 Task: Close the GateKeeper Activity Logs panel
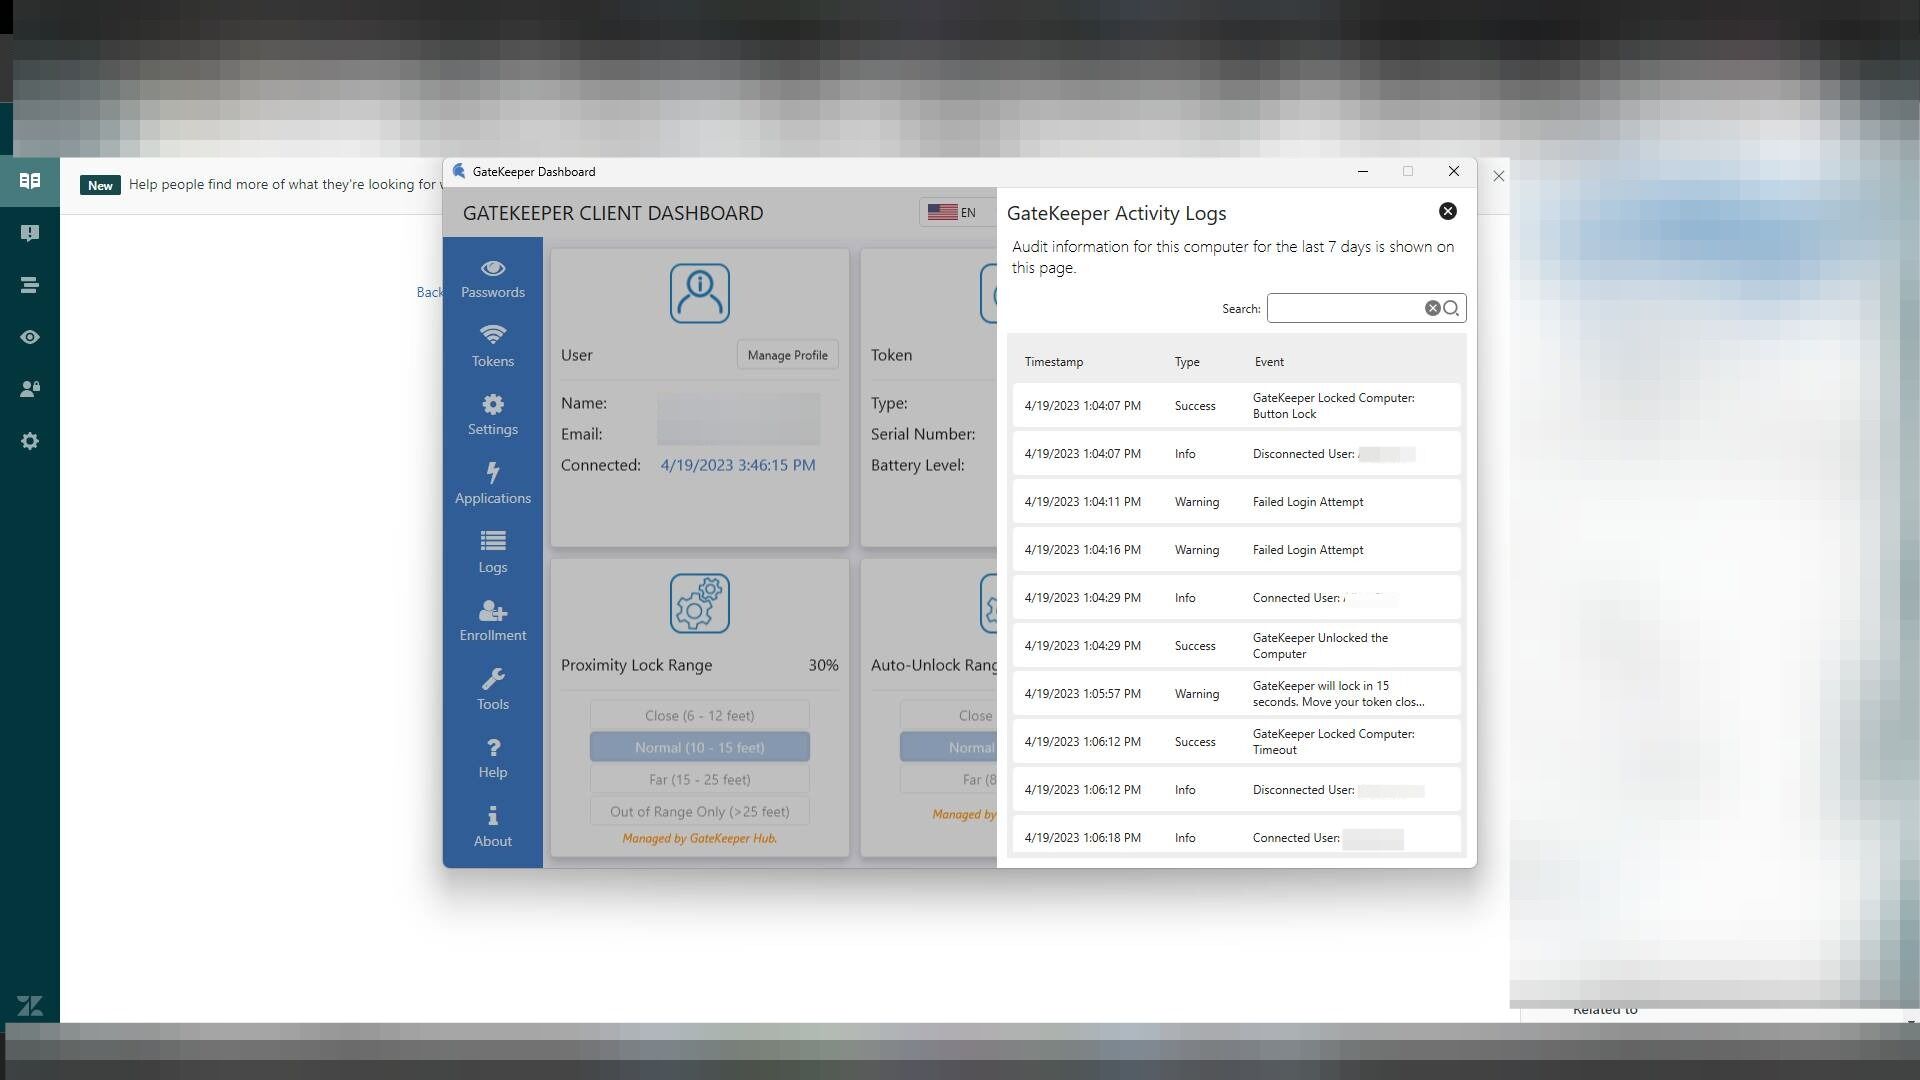(1447, 211)
